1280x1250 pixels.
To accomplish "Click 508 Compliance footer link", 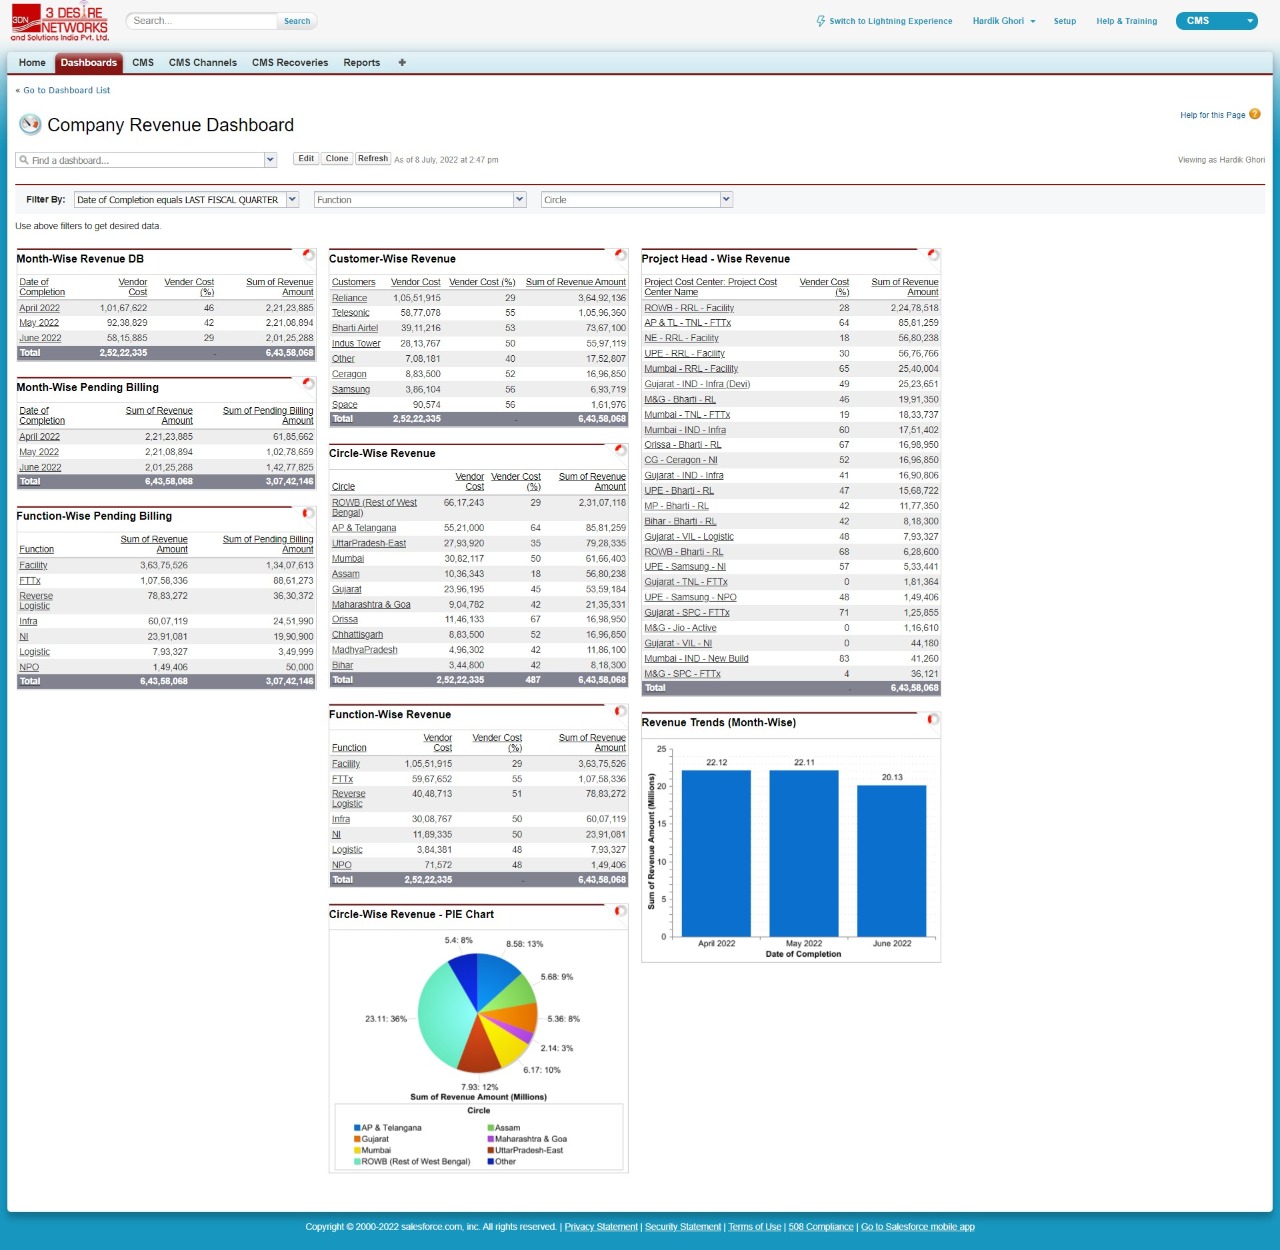I will (821, 1227).
